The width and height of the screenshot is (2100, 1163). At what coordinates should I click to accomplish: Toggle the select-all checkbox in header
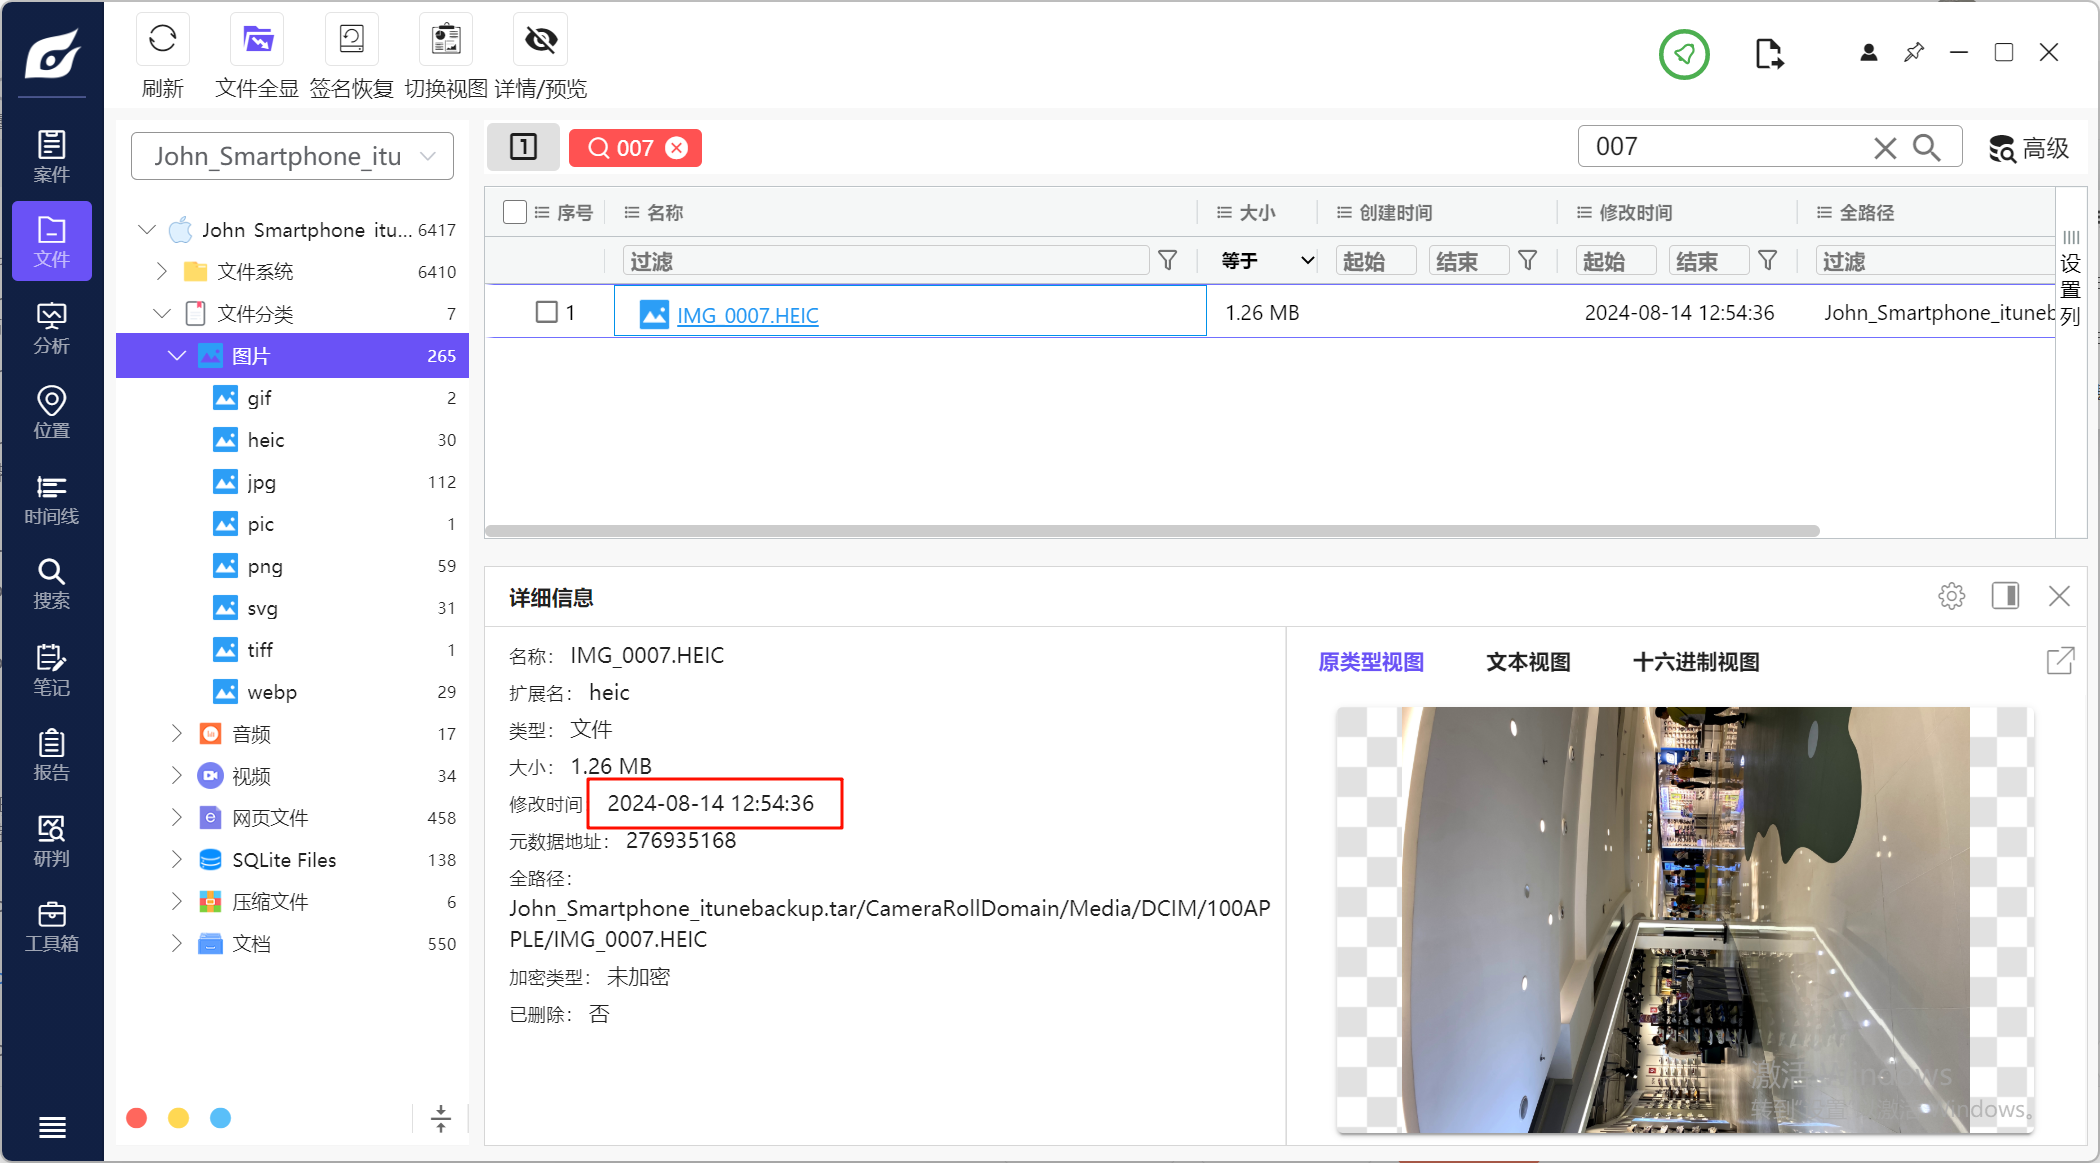(515, 212)
